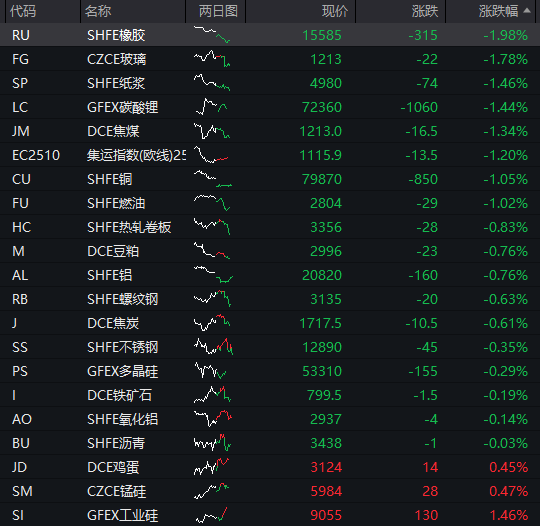Sort by the 涨跌幅 column arrow

click(x=527, y=11)
